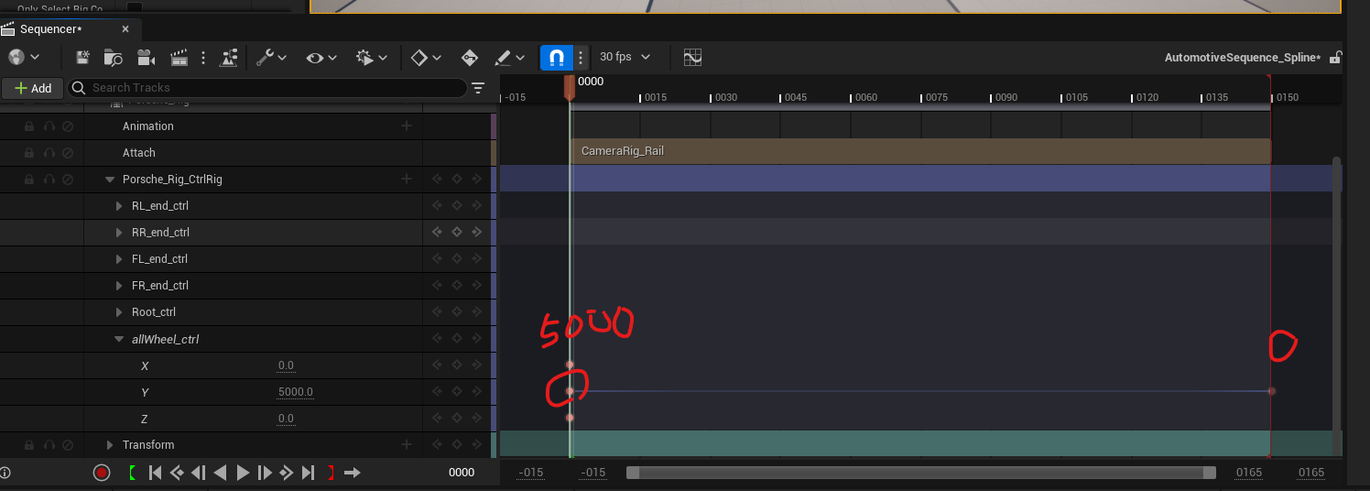Click the Y value field 5000.0

point(296,392)
